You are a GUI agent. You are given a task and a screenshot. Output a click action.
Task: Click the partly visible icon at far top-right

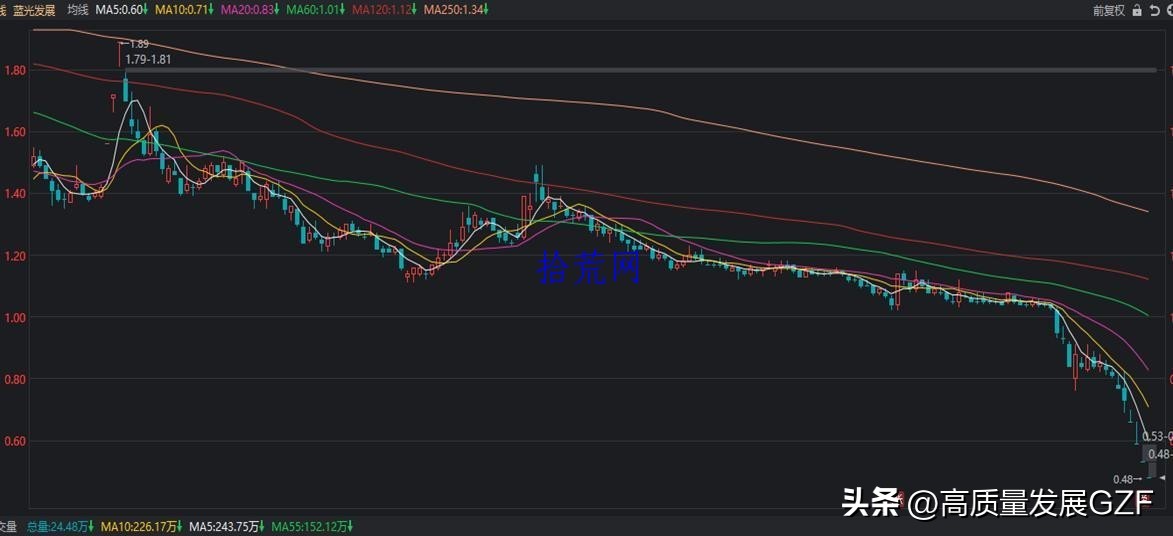click(1168, 10)
